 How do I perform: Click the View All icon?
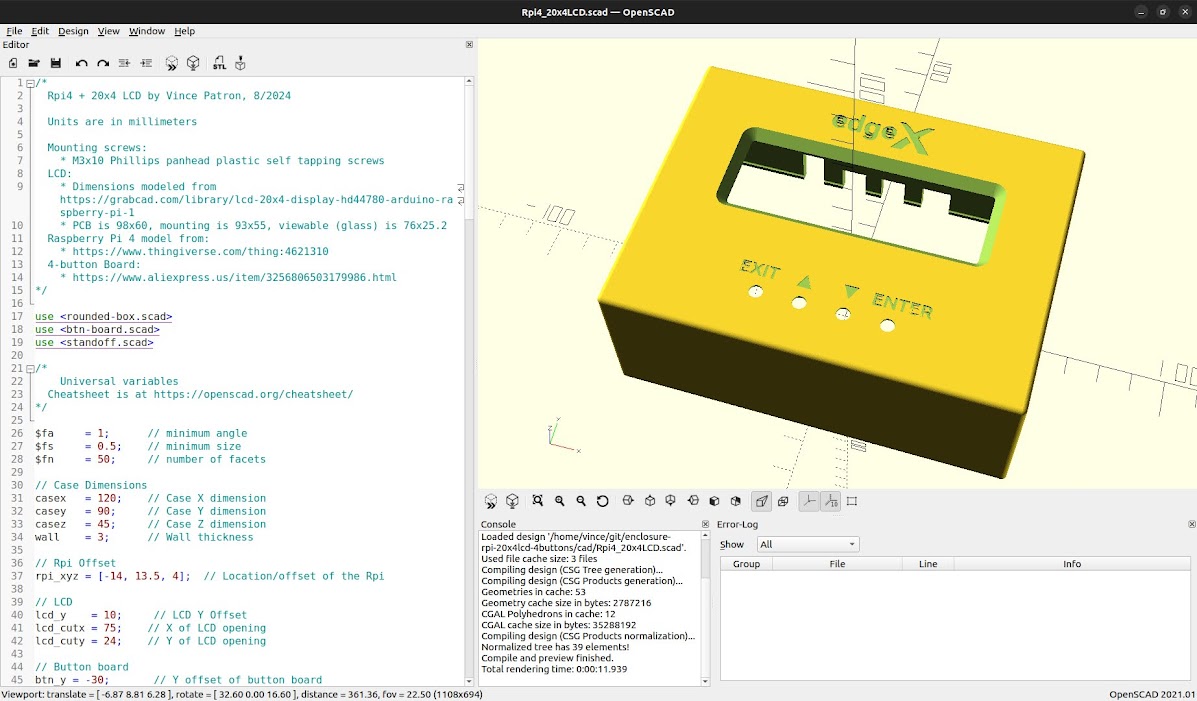coord(538,501)
